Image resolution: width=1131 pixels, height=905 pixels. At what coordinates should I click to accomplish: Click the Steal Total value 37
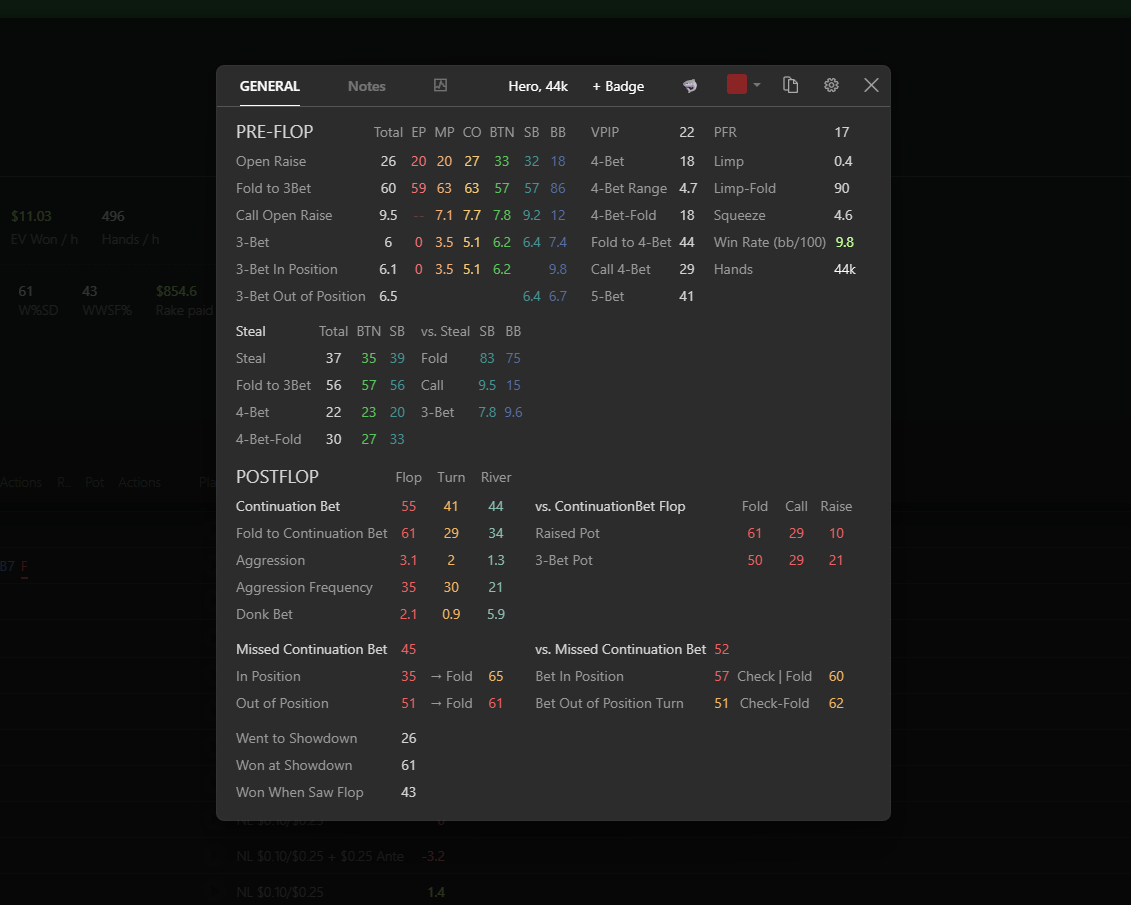point(333,358)
